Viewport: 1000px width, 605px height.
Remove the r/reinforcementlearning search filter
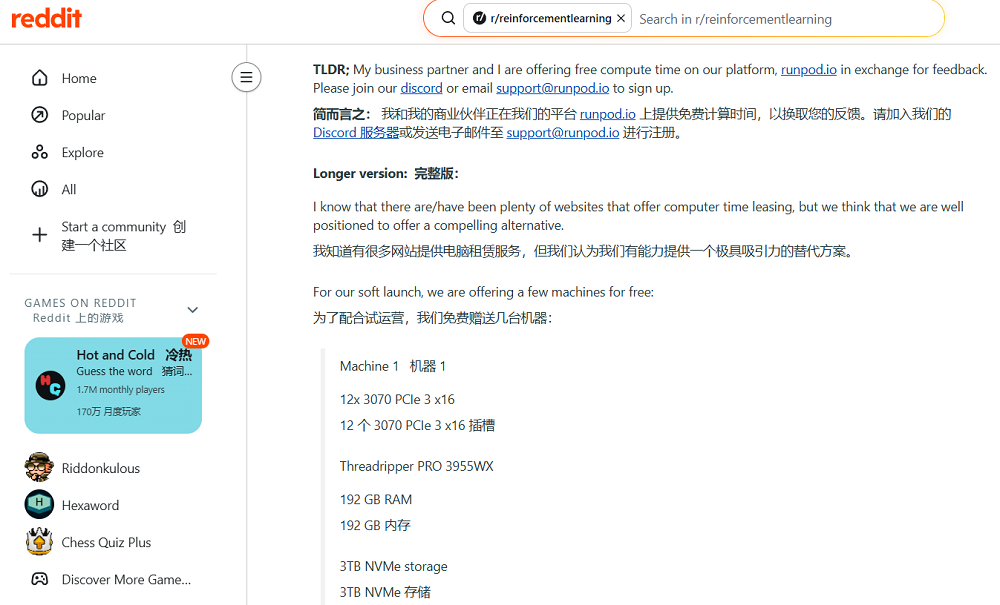pyautogui.click(x=620, y=17)
